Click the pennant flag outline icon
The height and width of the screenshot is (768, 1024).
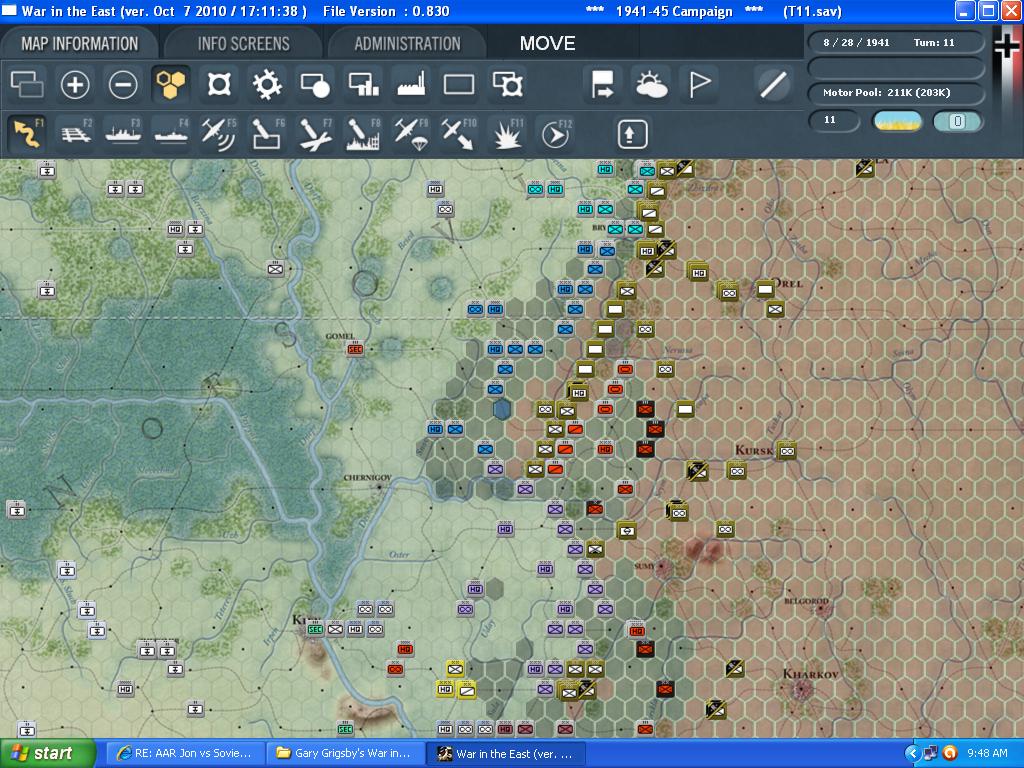(x=699, y=85)
